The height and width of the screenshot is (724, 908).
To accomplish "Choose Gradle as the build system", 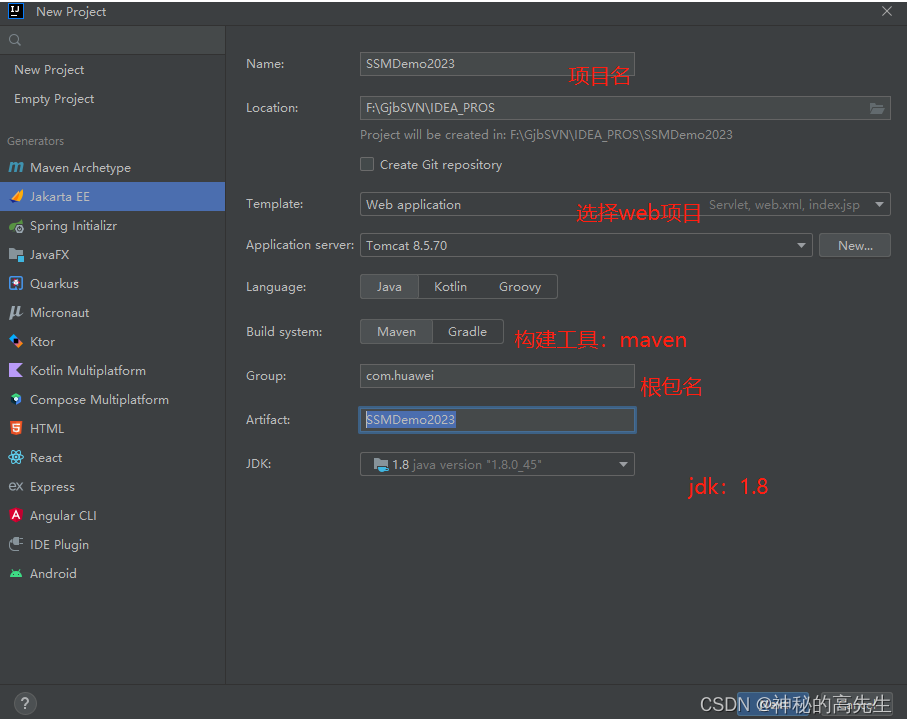I will (x=467, y=332).
